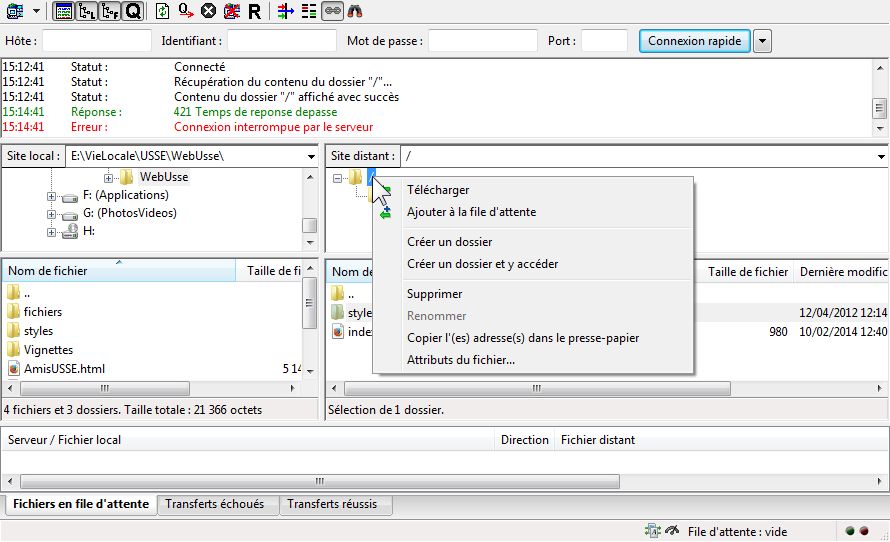
Task: Click the cancel current operation icon
Action: click(x=208, y=11)
